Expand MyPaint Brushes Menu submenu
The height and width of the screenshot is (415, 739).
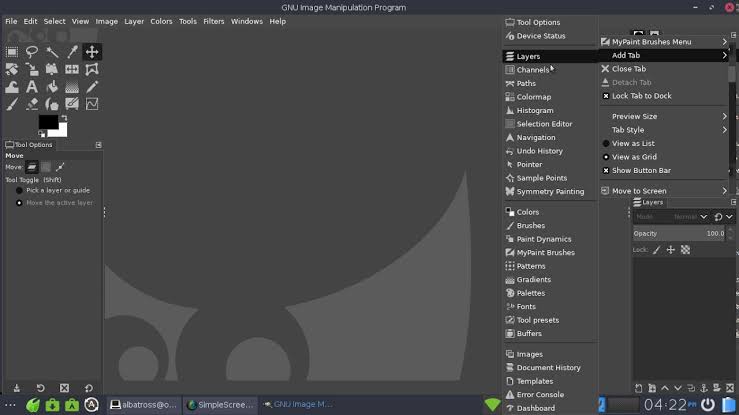(664, 42)
